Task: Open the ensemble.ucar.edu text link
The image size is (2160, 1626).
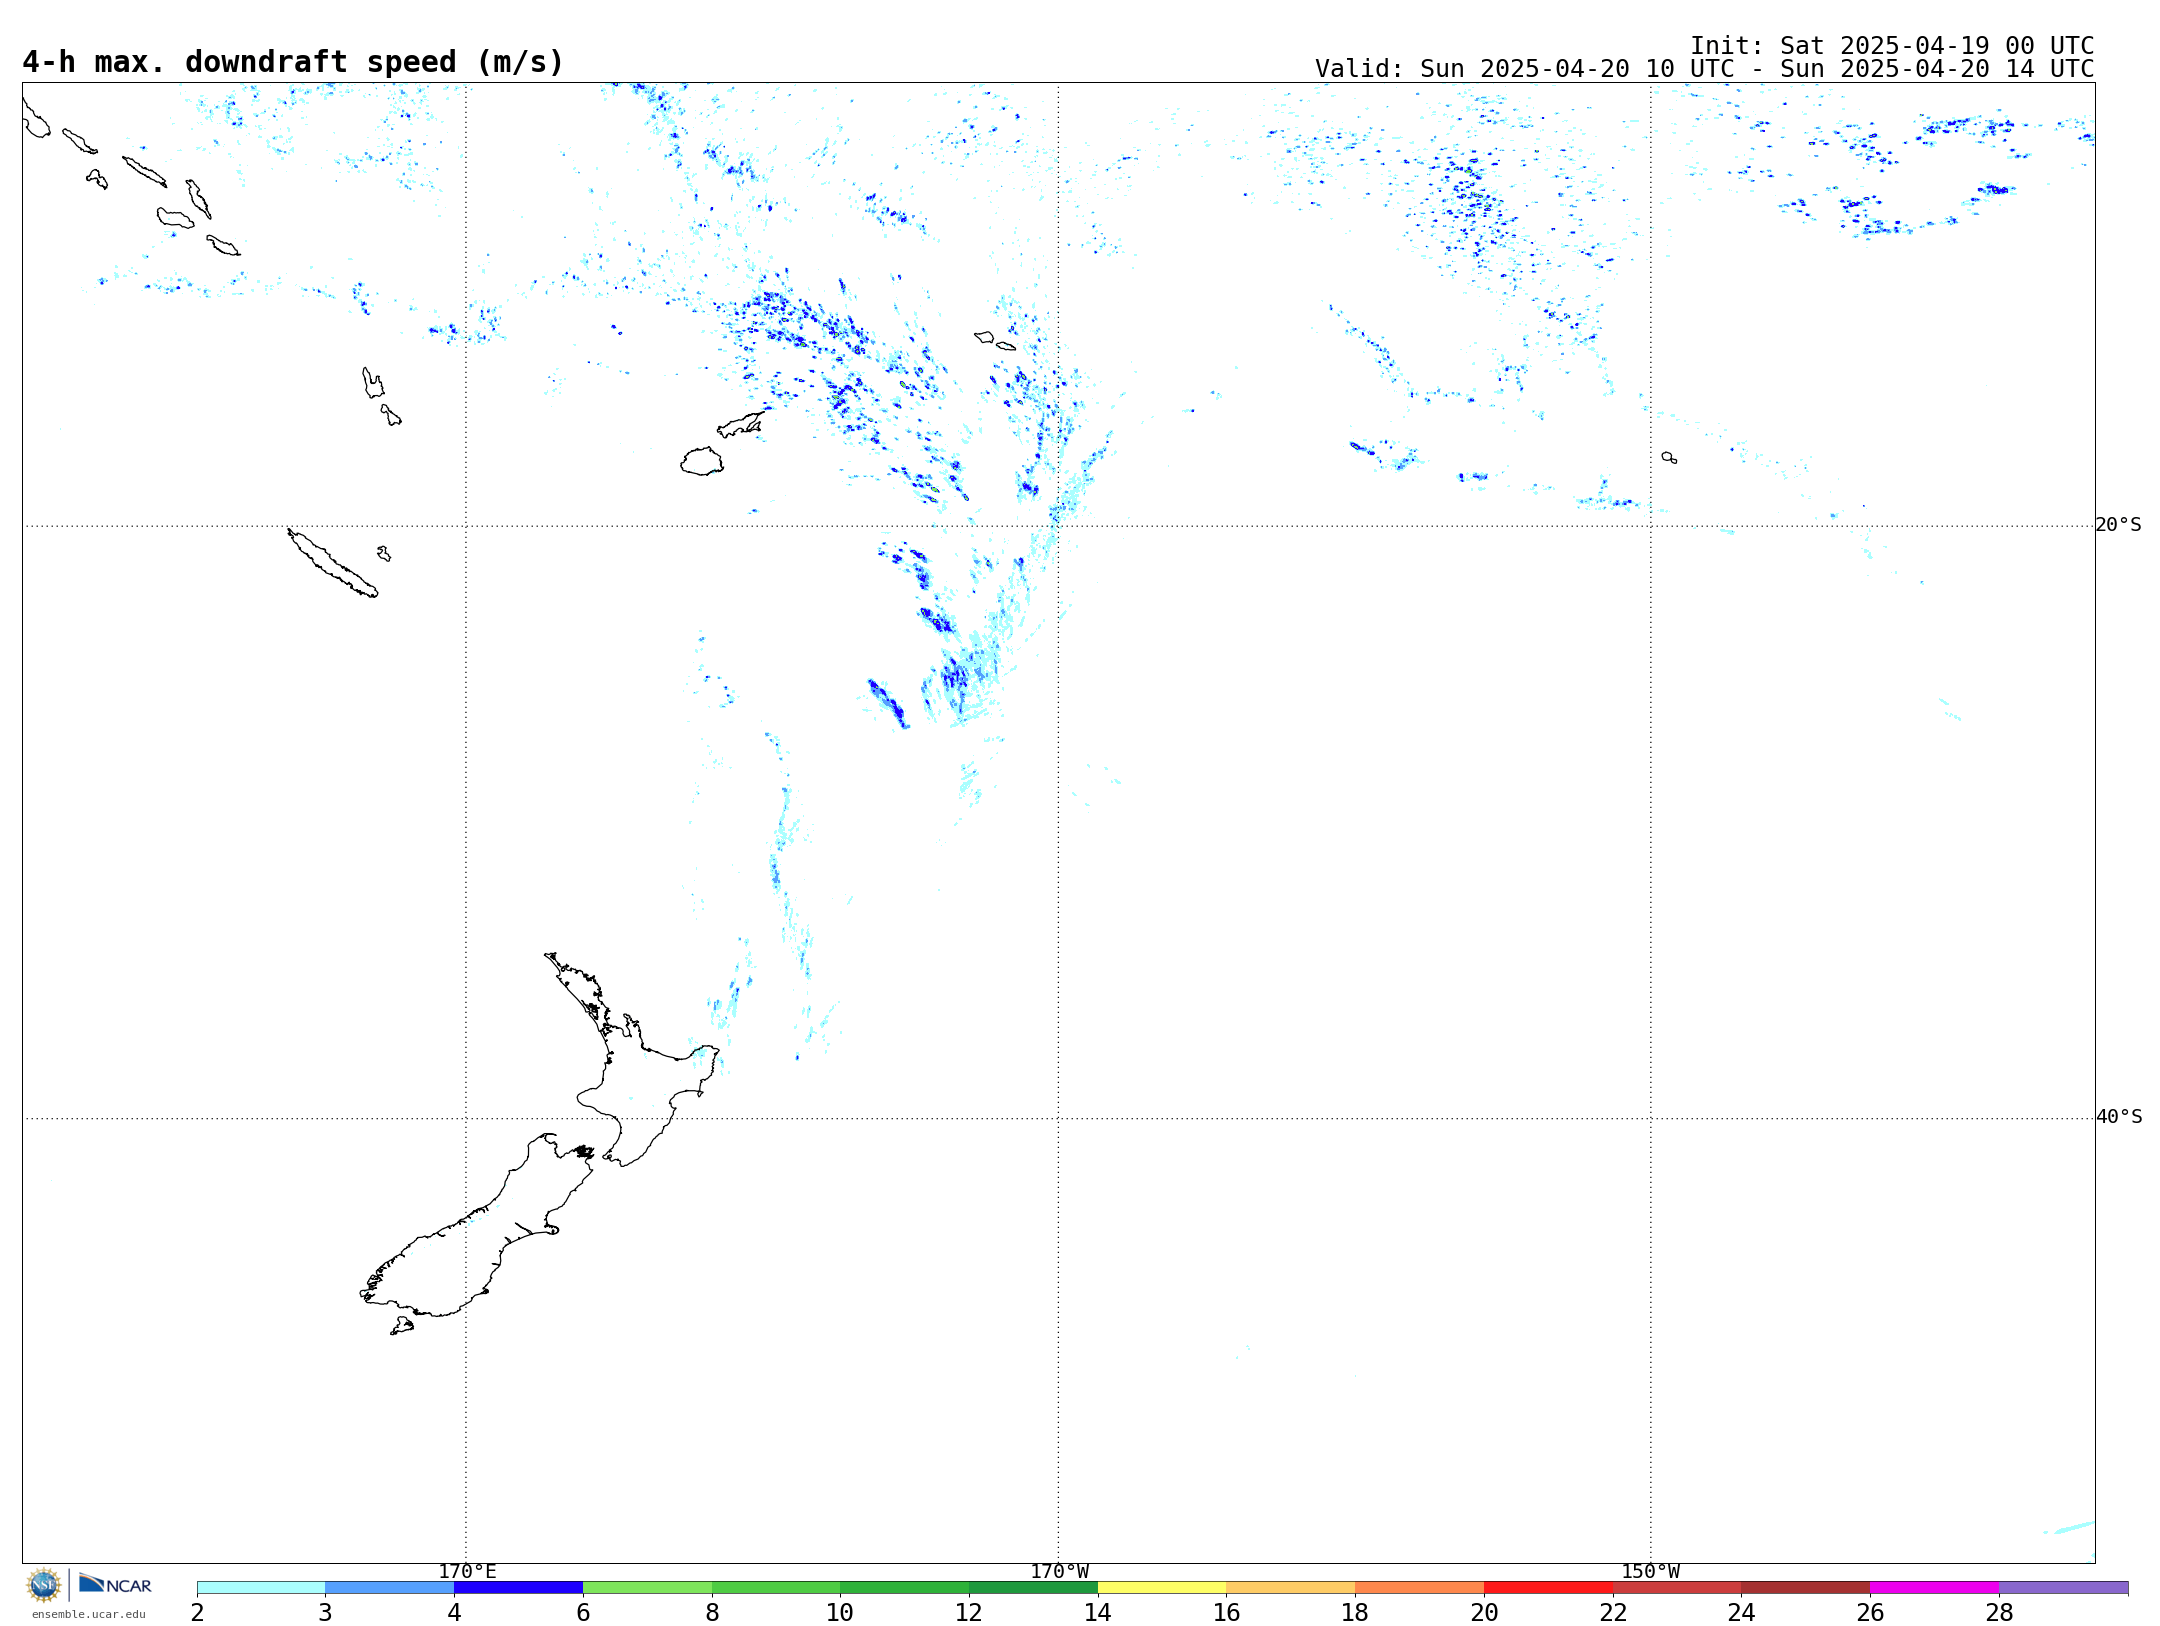Action: pyautogui.click(x=89, y=1614)
